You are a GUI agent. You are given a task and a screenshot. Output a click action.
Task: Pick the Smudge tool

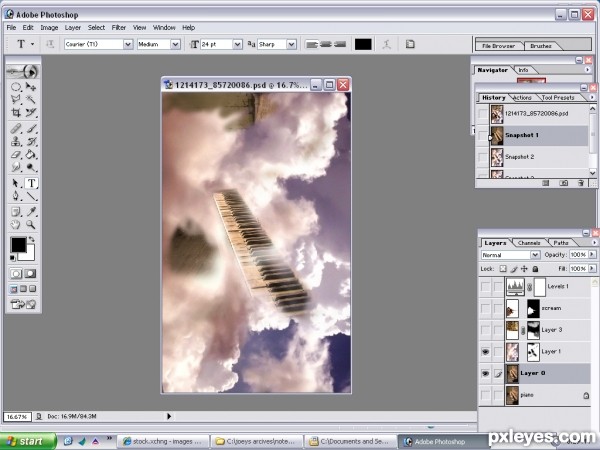click(x=16, y=167)
